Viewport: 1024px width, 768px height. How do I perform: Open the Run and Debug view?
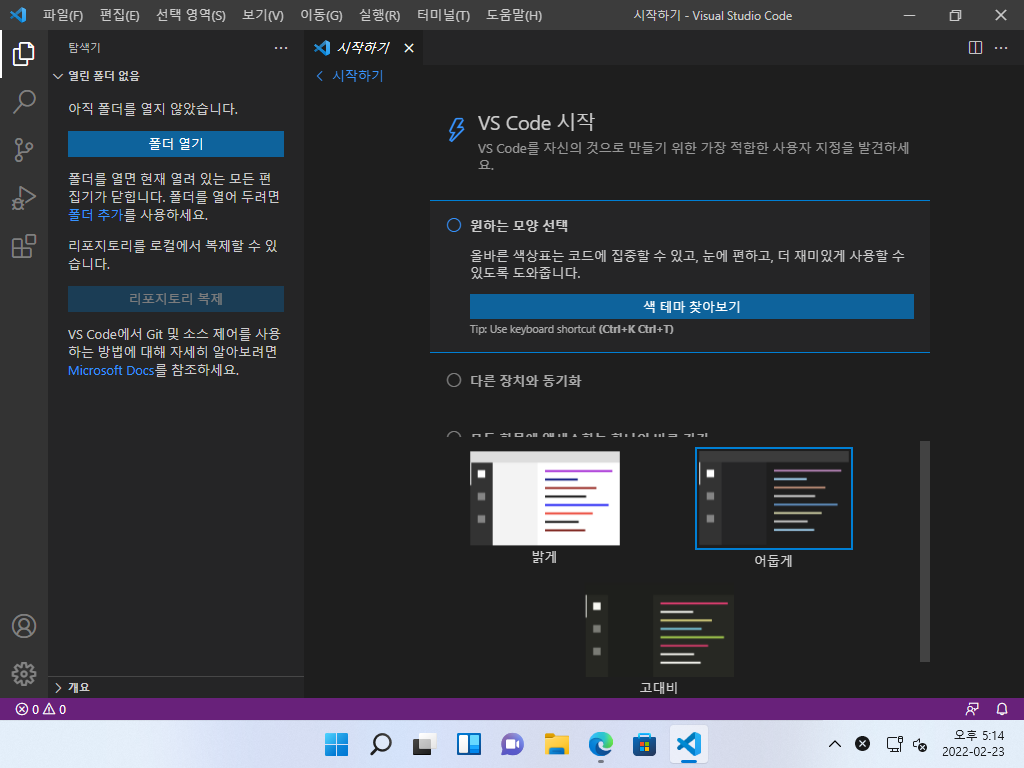pos(24,198)
